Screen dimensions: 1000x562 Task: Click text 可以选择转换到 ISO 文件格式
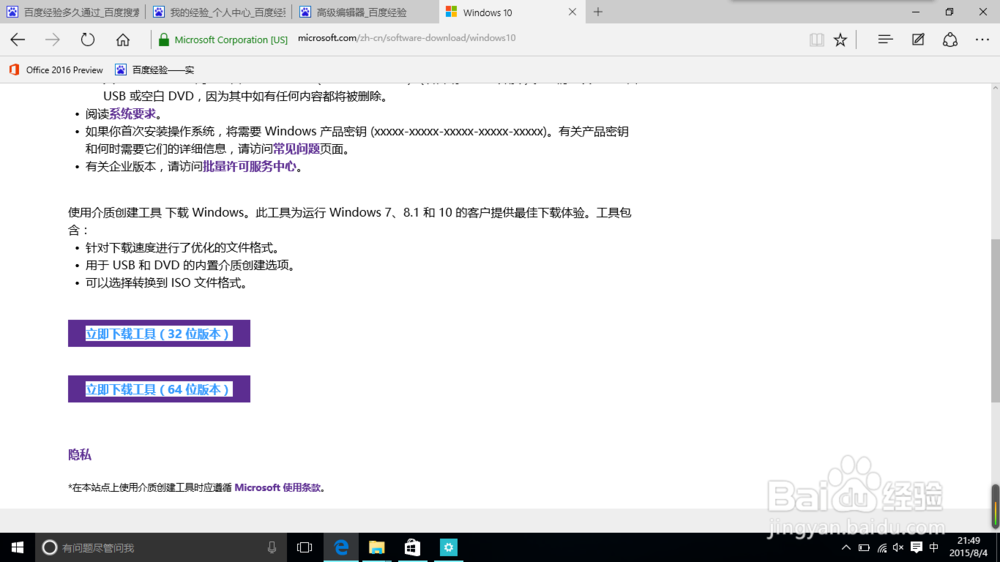[x=166, y=283]
